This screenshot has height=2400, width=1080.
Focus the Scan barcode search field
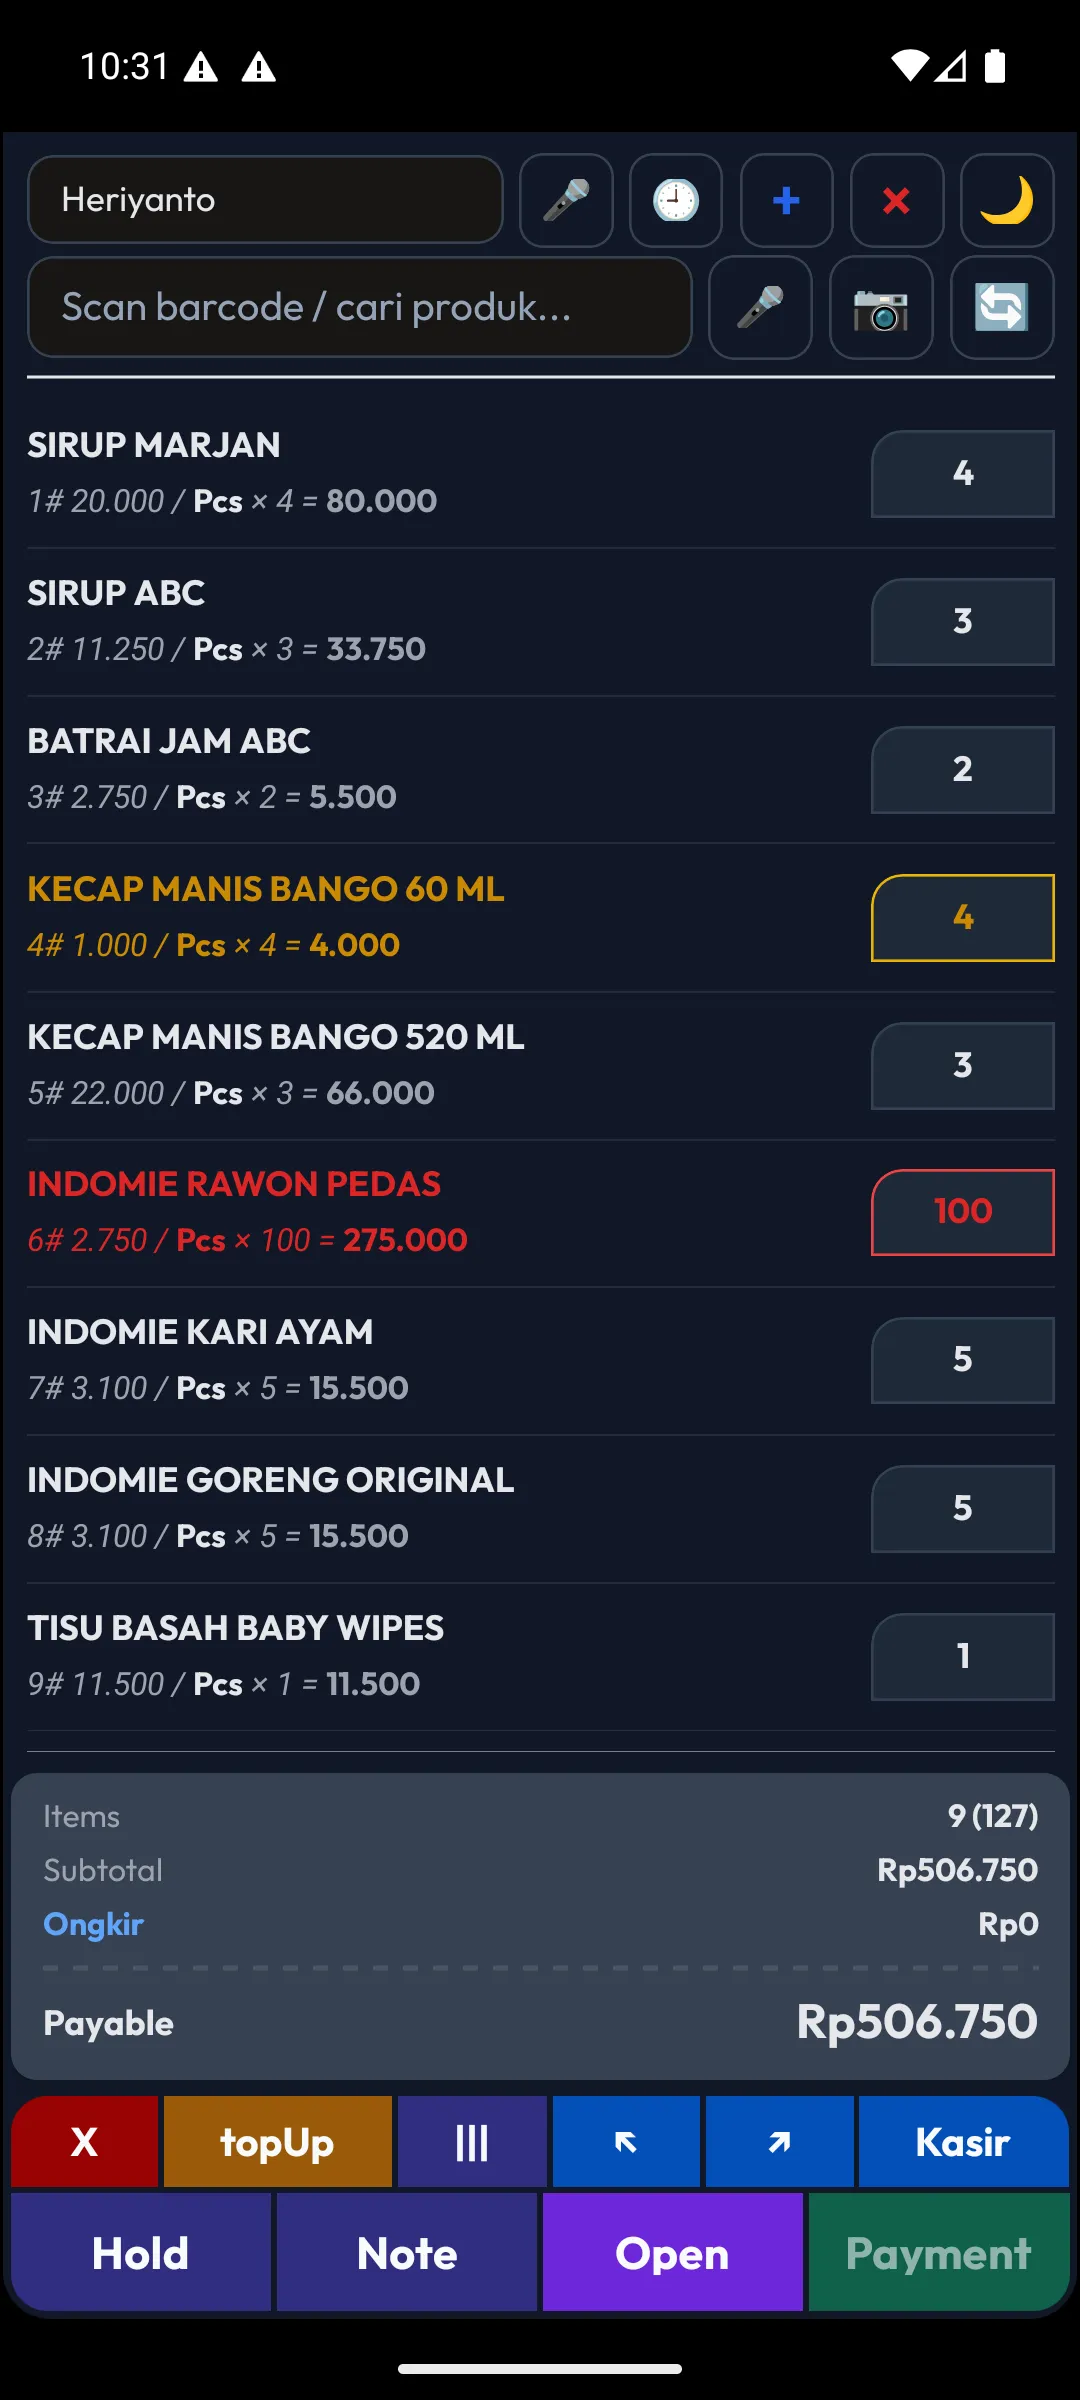pyautogui.click(x=360, y=307)
